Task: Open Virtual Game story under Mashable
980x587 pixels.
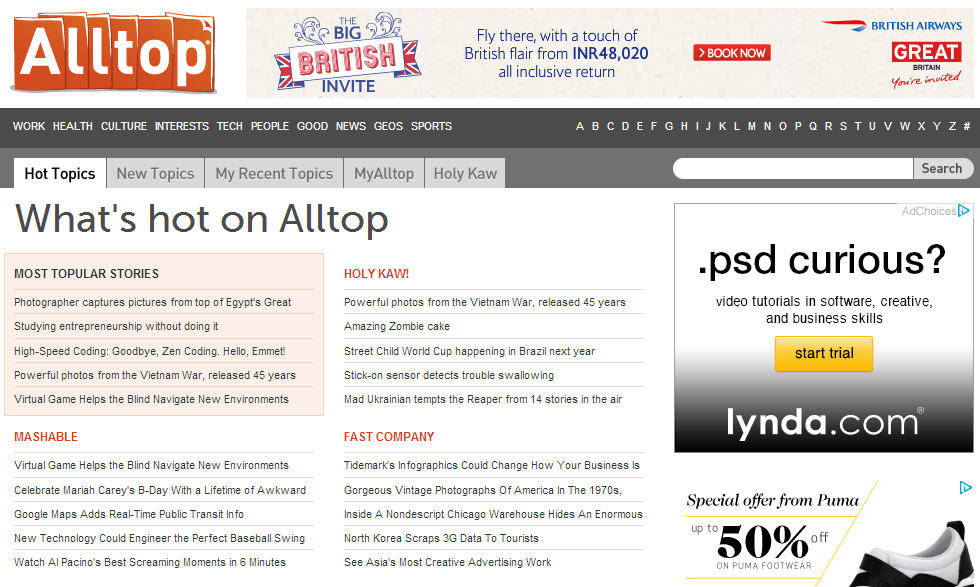Action: click(151, 466)
